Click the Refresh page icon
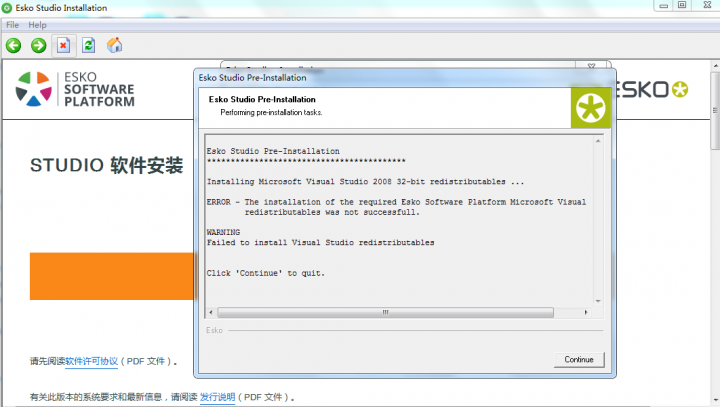Viewport: 720px width, 407px height. pos(89,45)
